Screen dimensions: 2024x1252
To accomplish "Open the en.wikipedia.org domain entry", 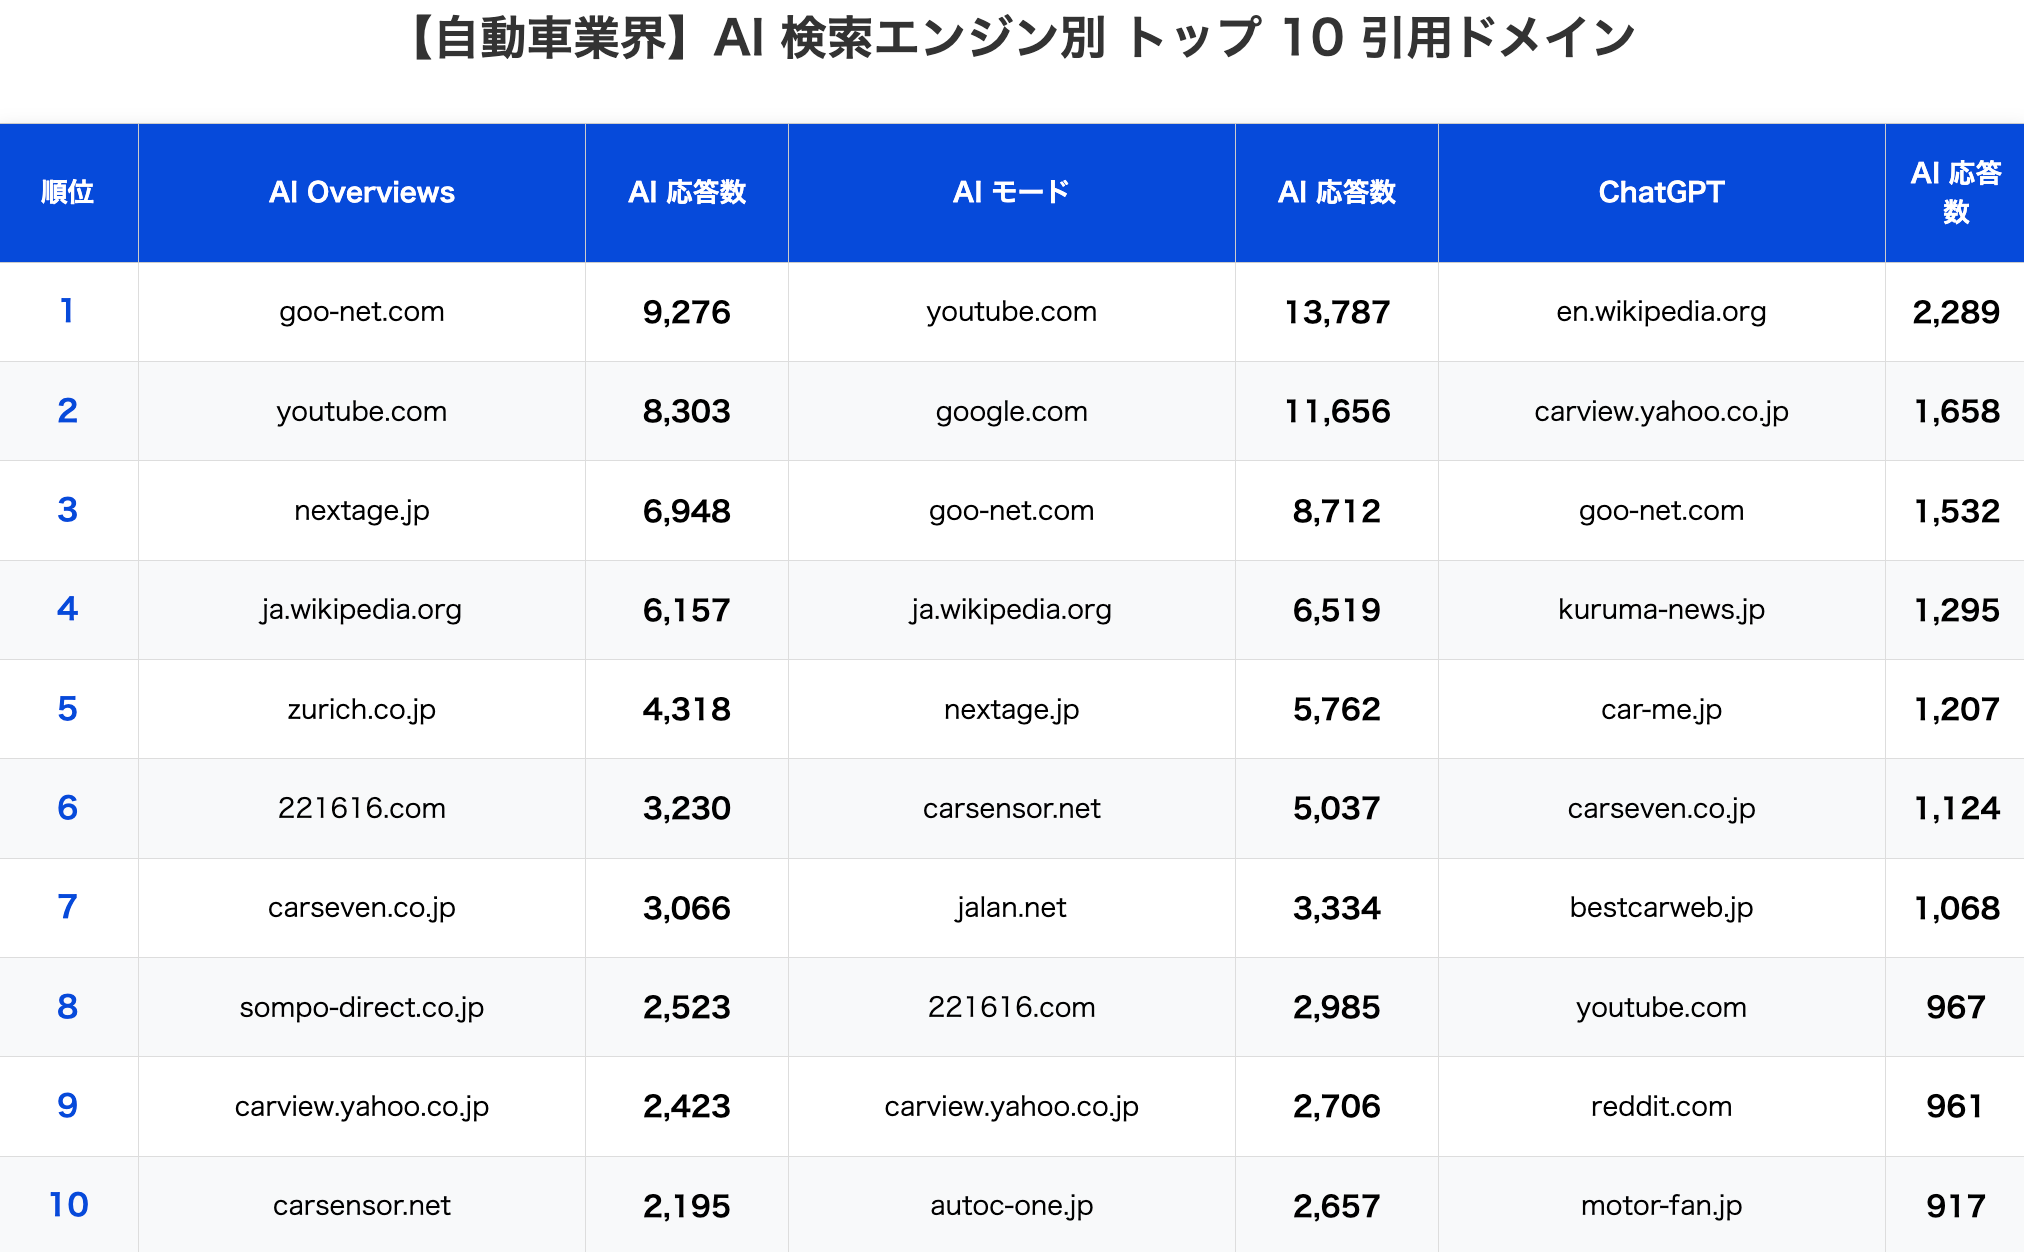I will point(1661,312).
